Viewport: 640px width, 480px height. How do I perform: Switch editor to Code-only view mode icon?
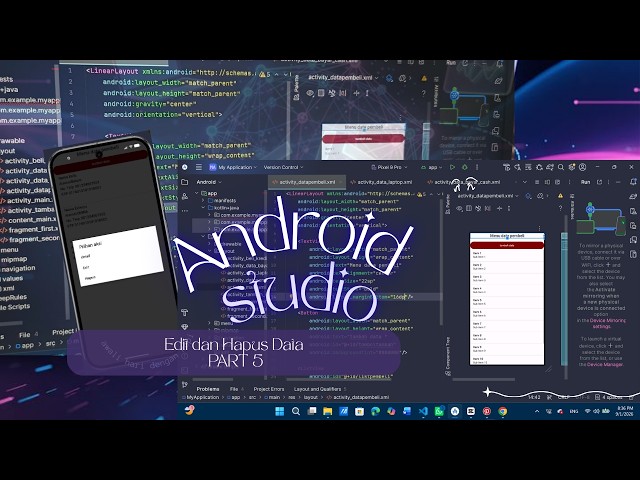click(x=537, y=182)
